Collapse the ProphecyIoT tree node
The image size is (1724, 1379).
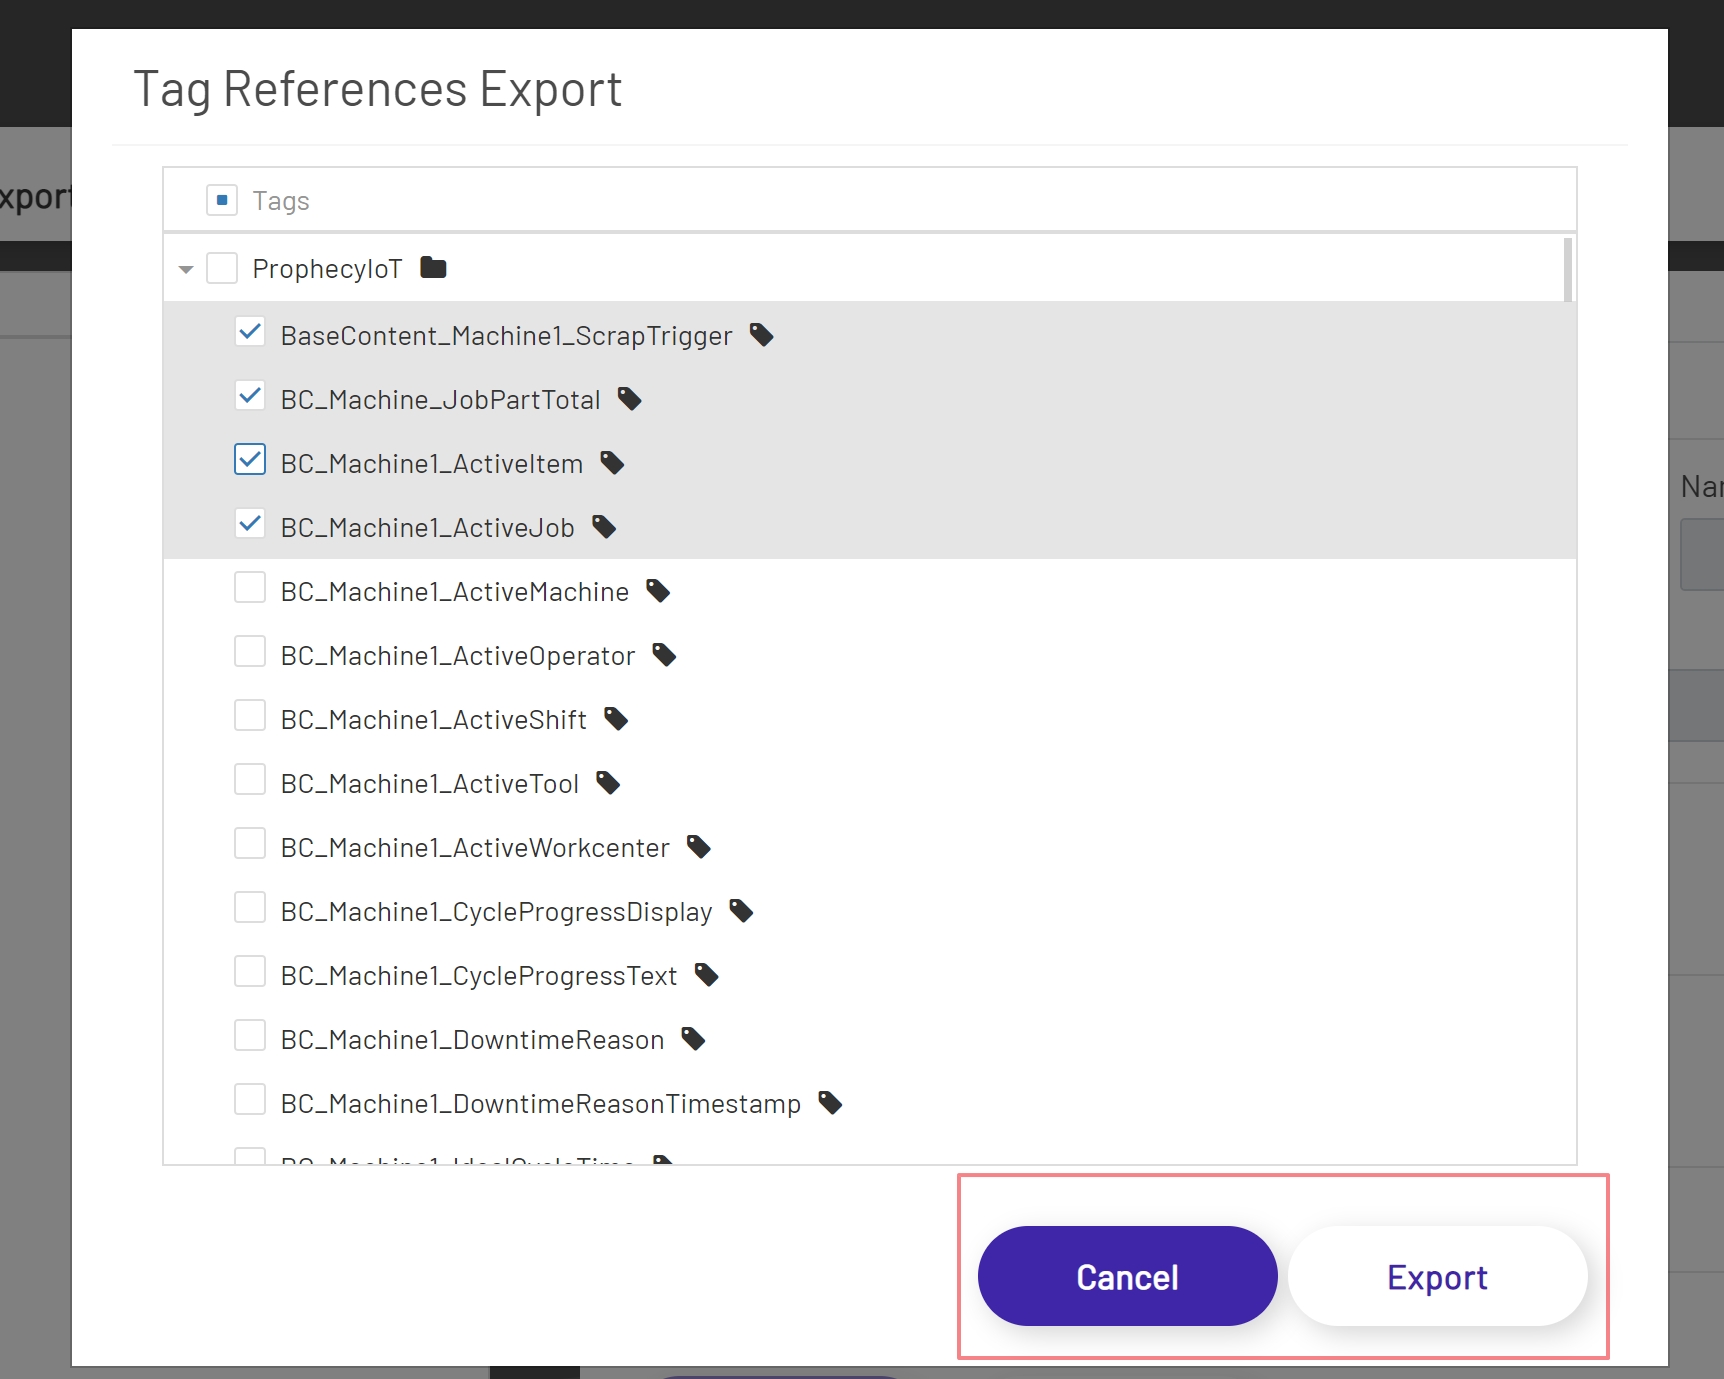click(x=184, y=268)
